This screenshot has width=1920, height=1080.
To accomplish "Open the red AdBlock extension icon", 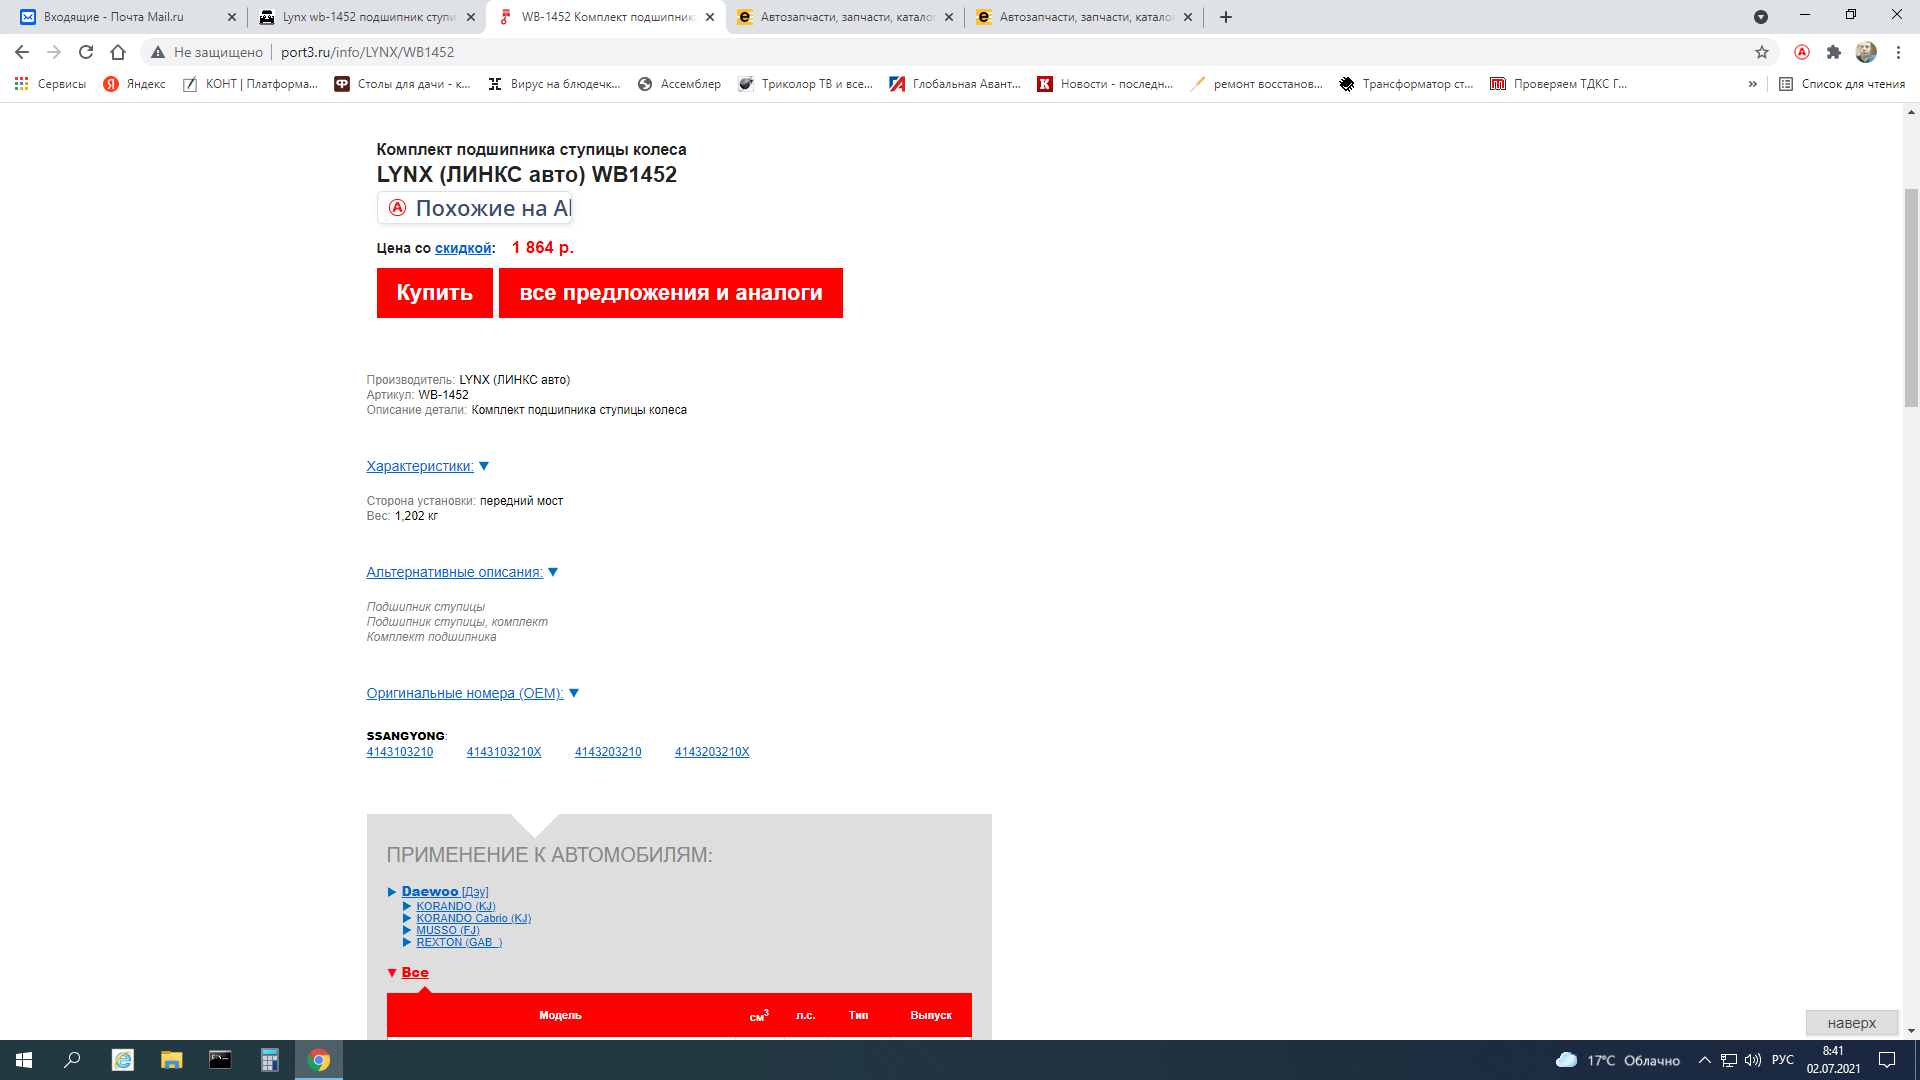I will coord(1802,52).
